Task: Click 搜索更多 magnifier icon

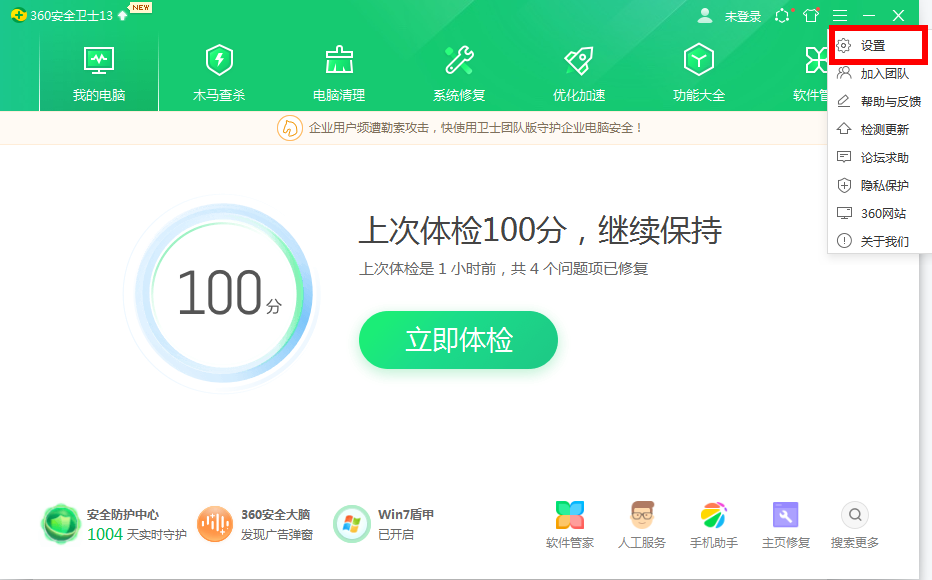Action: [x=855, y=515]
